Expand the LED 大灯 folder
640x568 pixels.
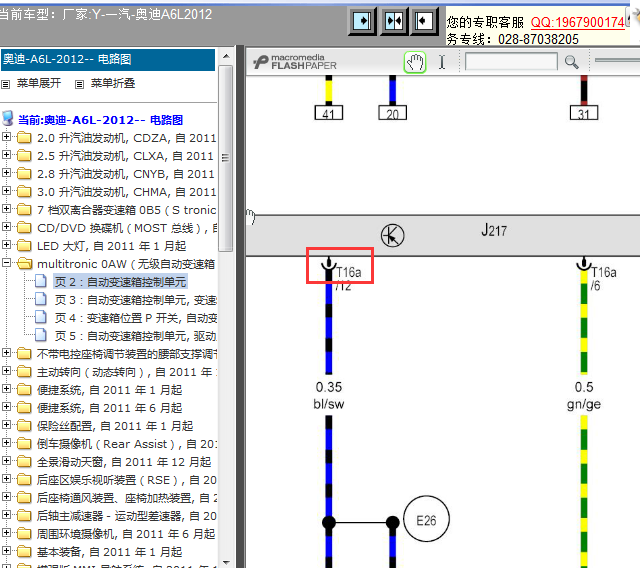[x=6, y=244]
